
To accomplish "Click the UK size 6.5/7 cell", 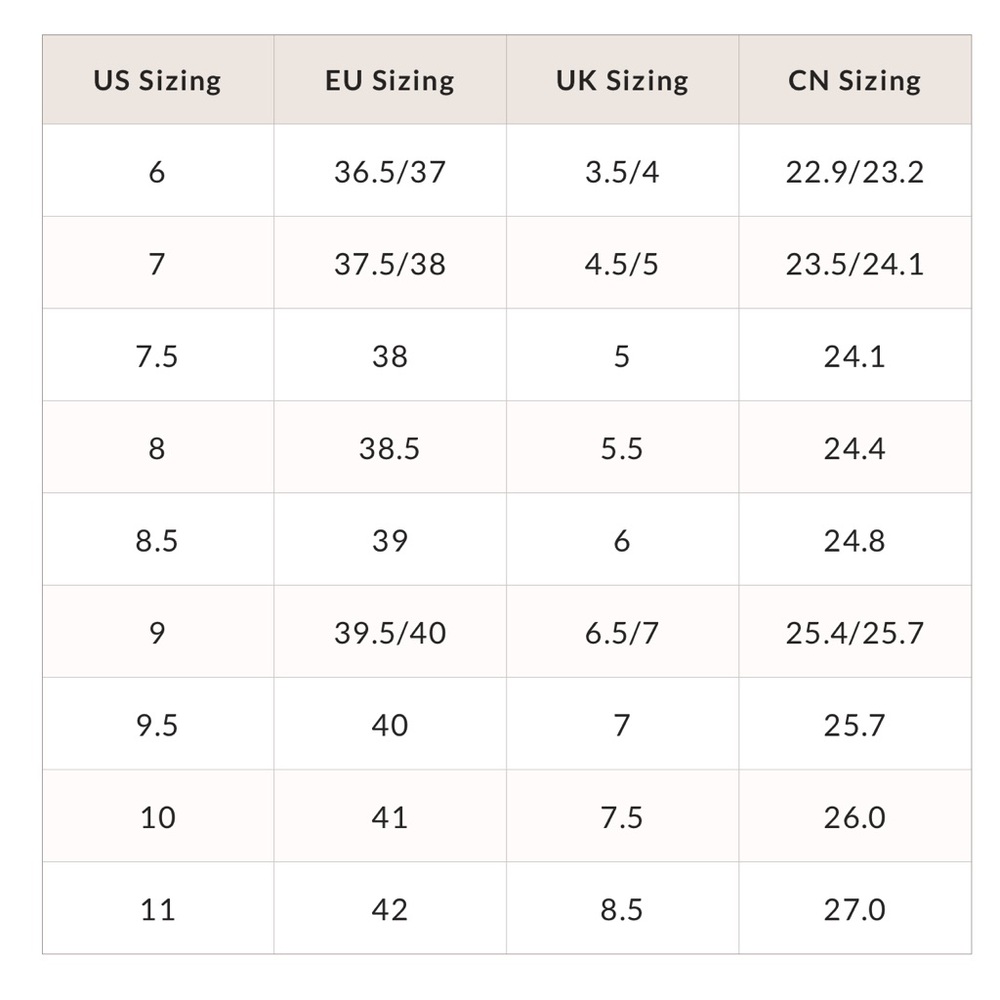I will (x=622, y=632).
